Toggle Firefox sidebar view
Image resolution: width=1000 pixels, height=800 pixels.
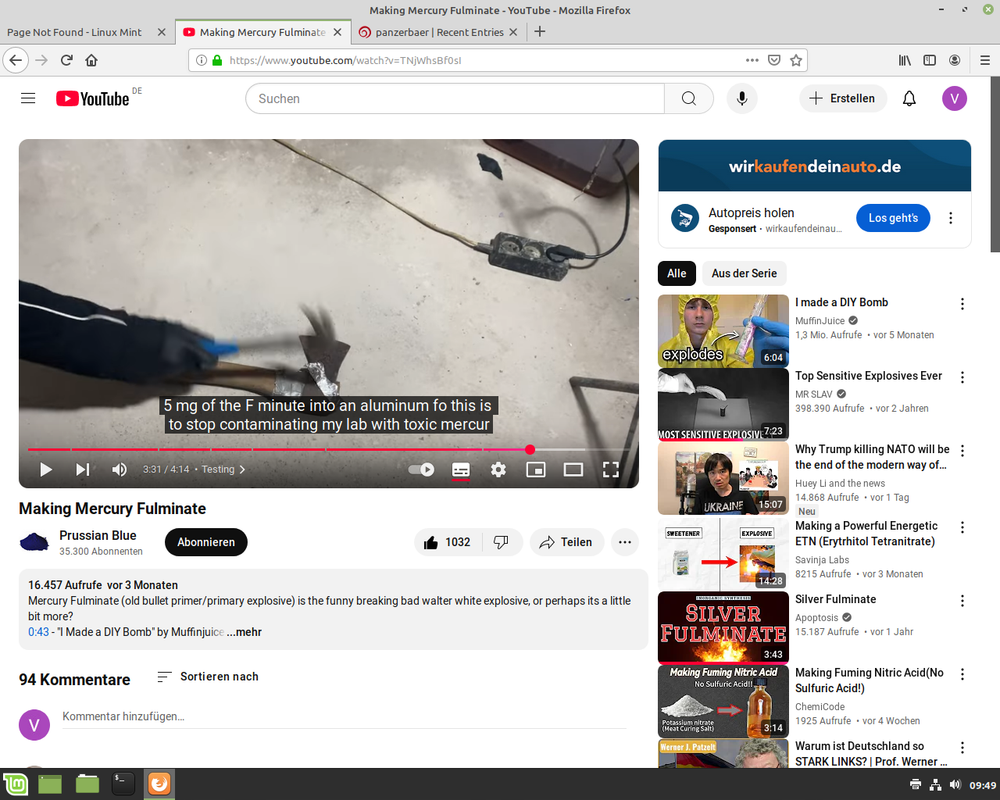click(x=929, y=60)
